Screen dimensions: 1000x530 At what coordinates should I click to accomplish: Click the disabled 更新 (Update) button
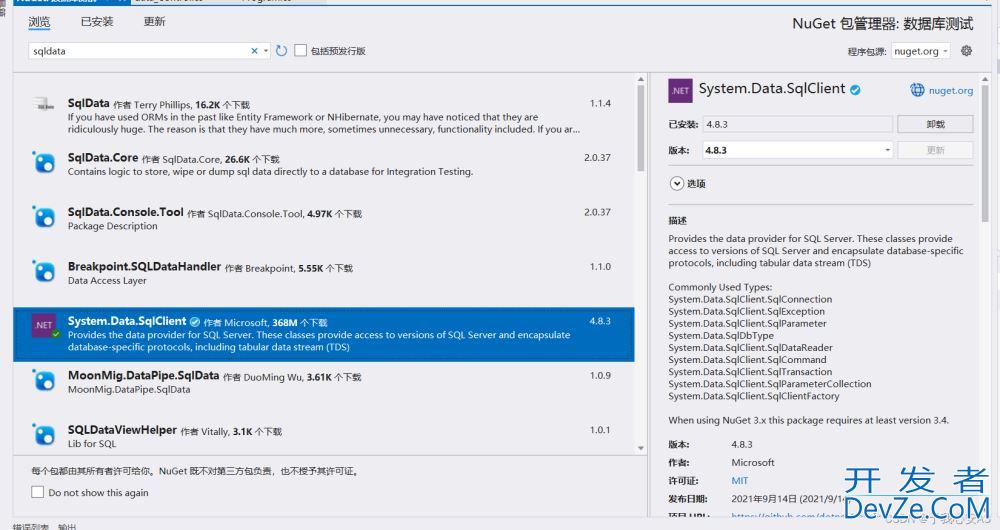point(935,151)
